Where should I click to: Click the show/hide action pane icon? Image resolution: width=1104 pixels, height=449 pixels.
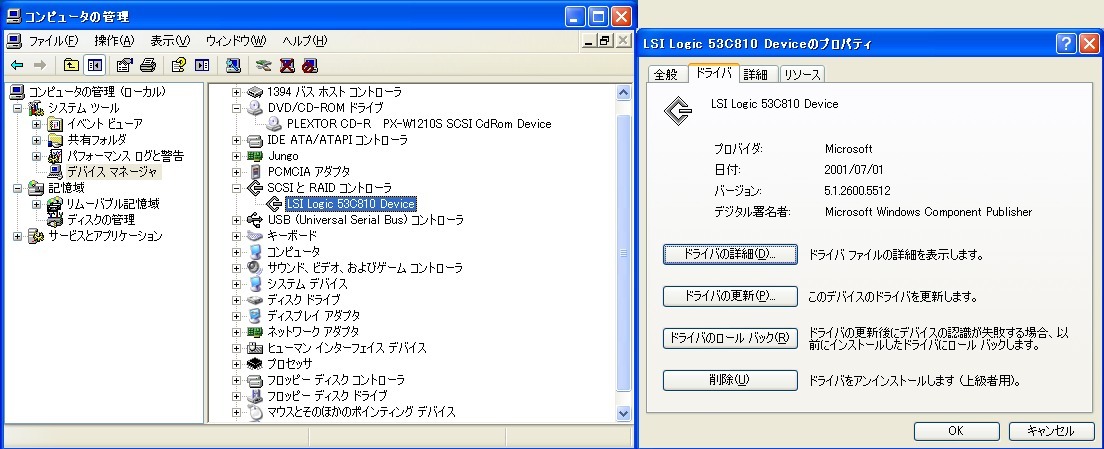(202, 65)
